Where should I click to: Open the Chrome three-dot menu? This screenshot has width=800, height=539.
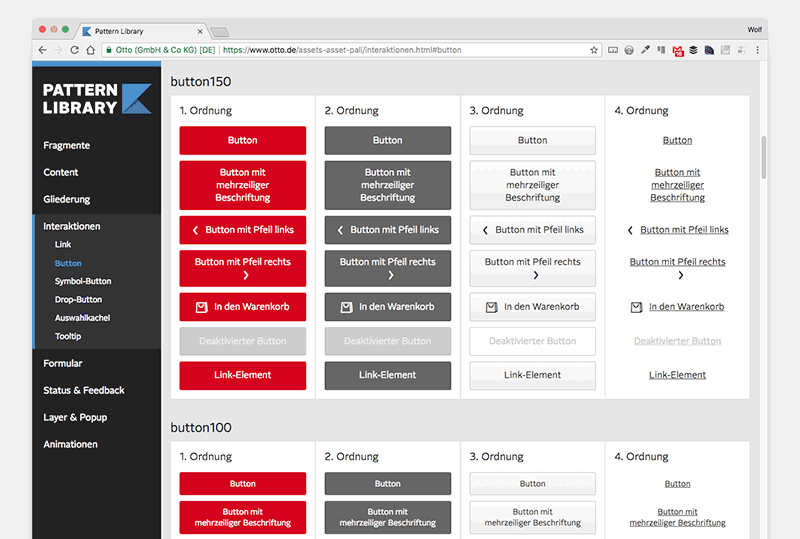pos(757,49)
